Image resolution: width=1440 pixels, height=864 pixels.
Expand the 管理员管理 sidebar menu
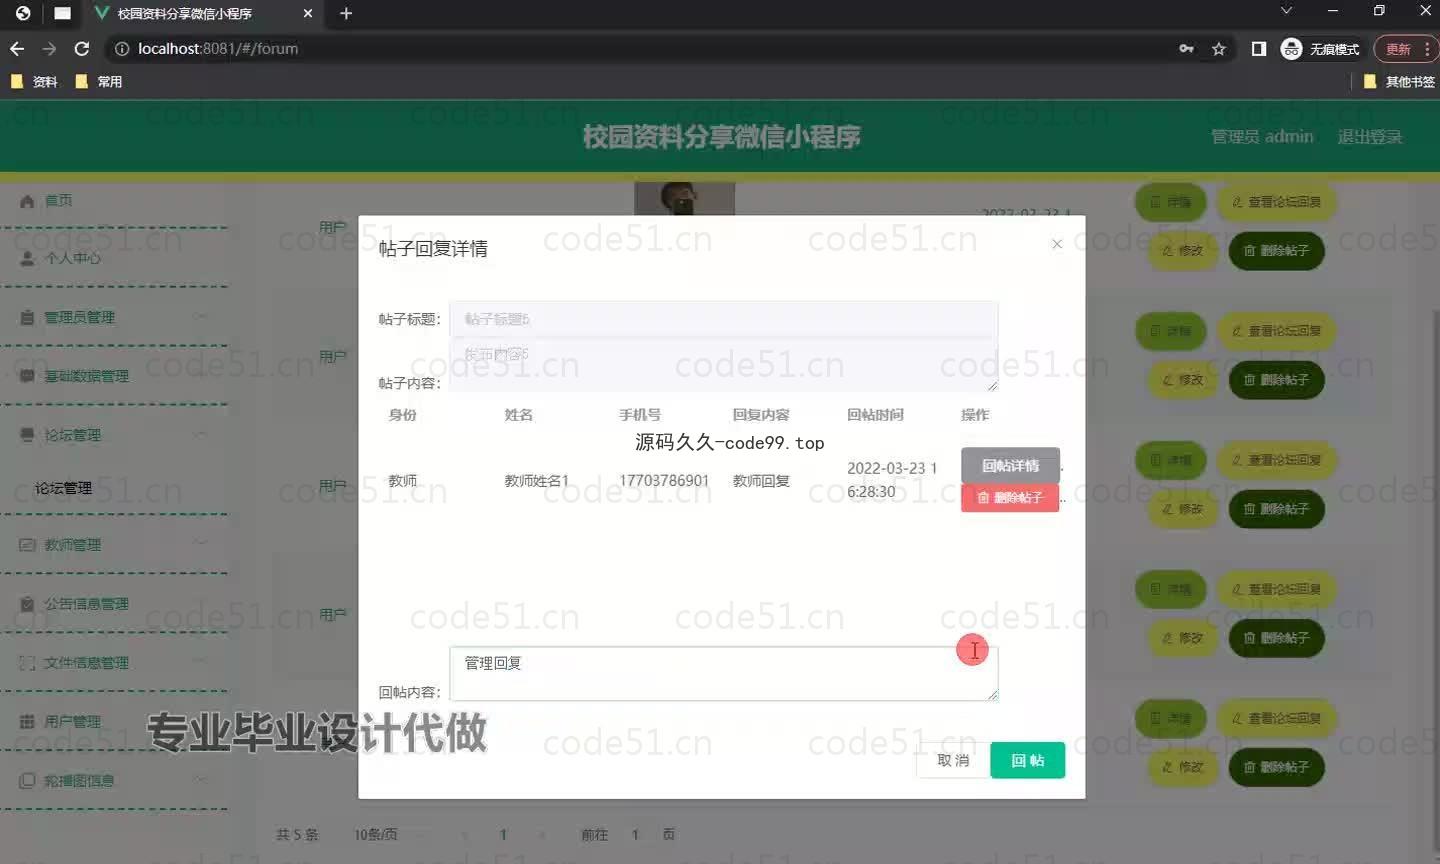(114, 317)
